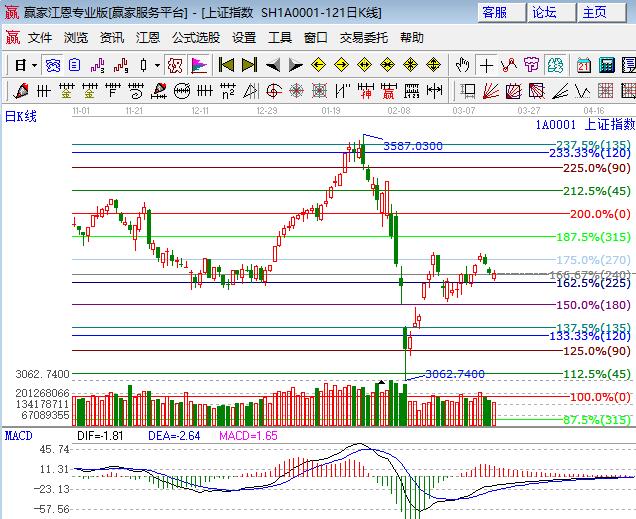Click the 客服 button
636x519 pixels.
tap(494, 12)
